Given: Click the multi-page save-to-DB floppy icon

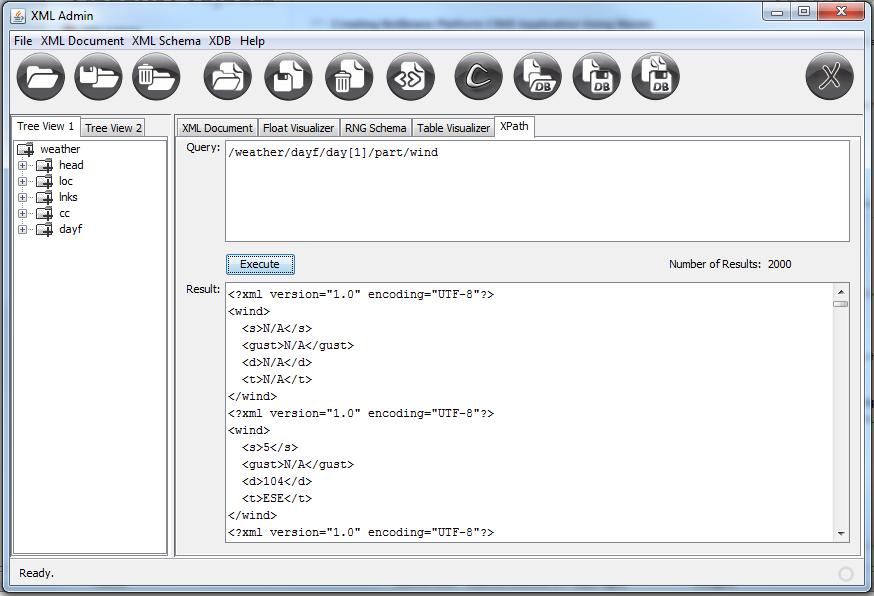Looking at the screenshot, I should [x=656, y=77].
